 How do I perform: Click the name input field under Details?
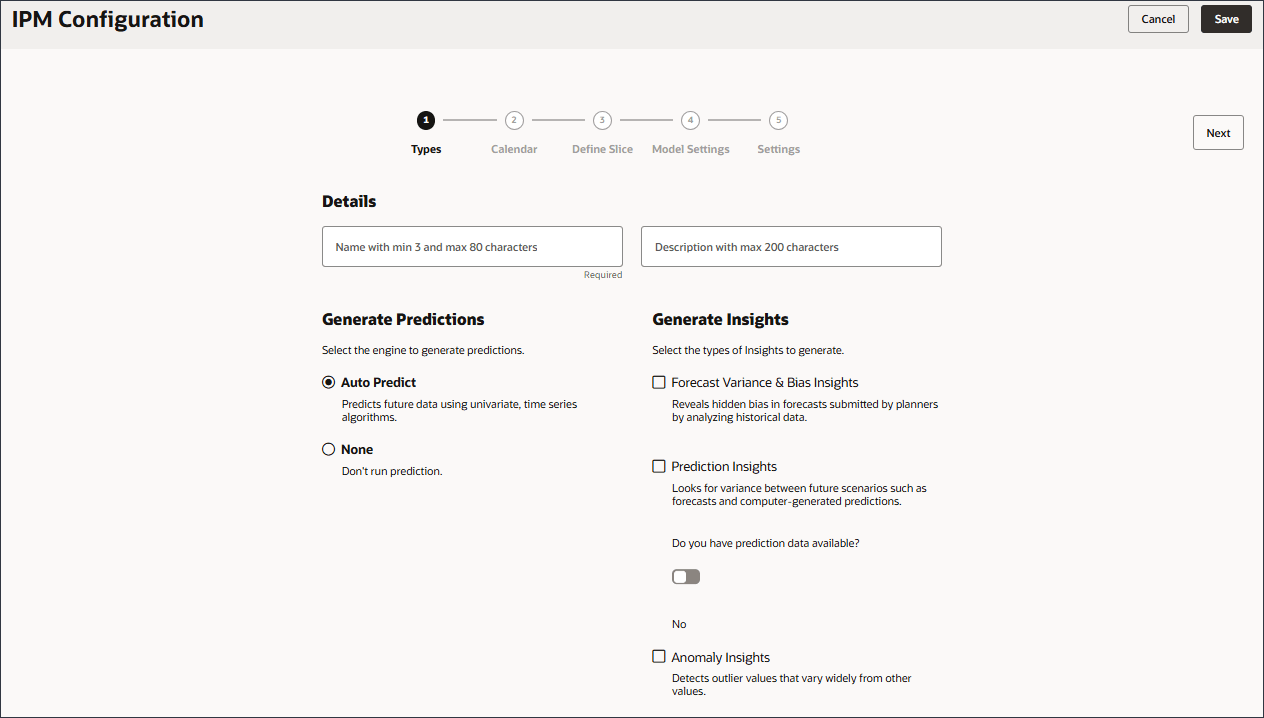(472, 246)
